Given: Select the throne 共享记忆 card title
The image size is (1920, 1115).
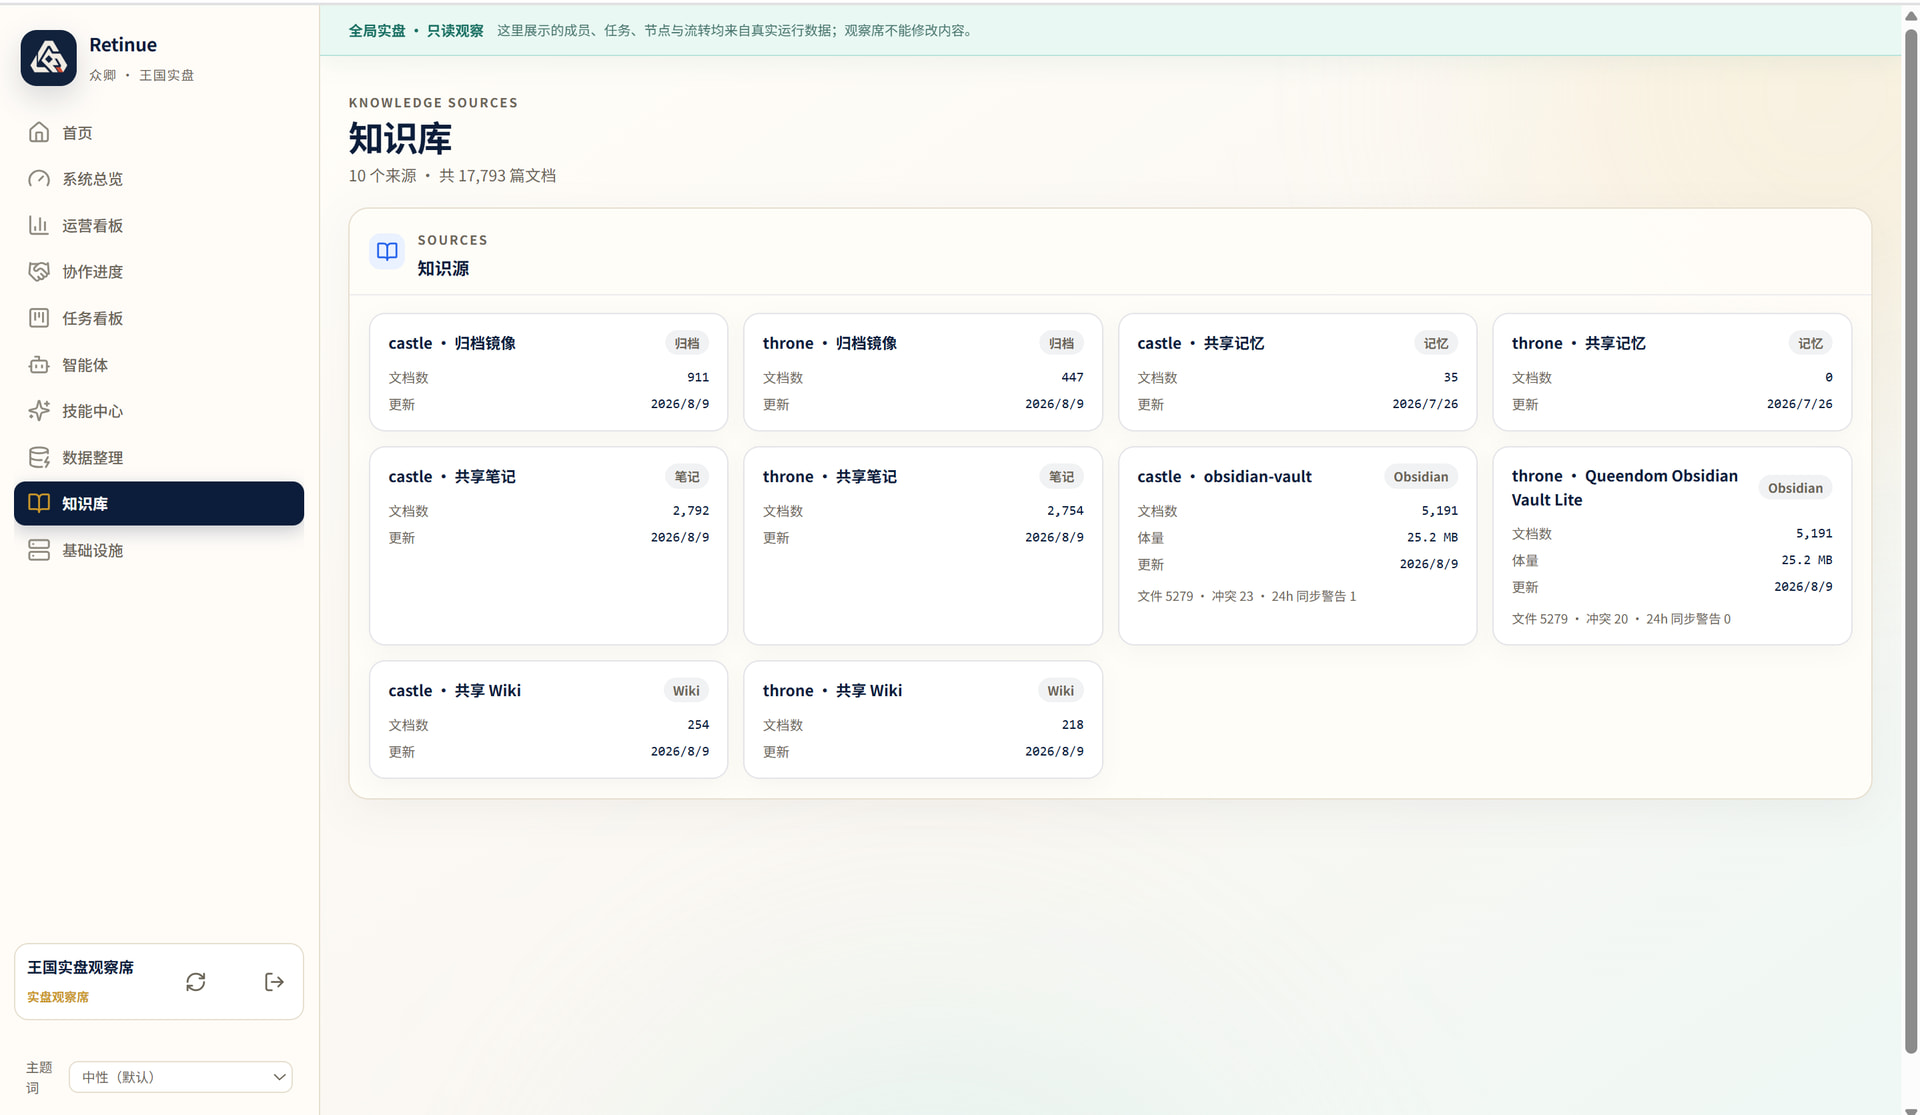Looking at the screenshot, I should tap(1579, 343).
